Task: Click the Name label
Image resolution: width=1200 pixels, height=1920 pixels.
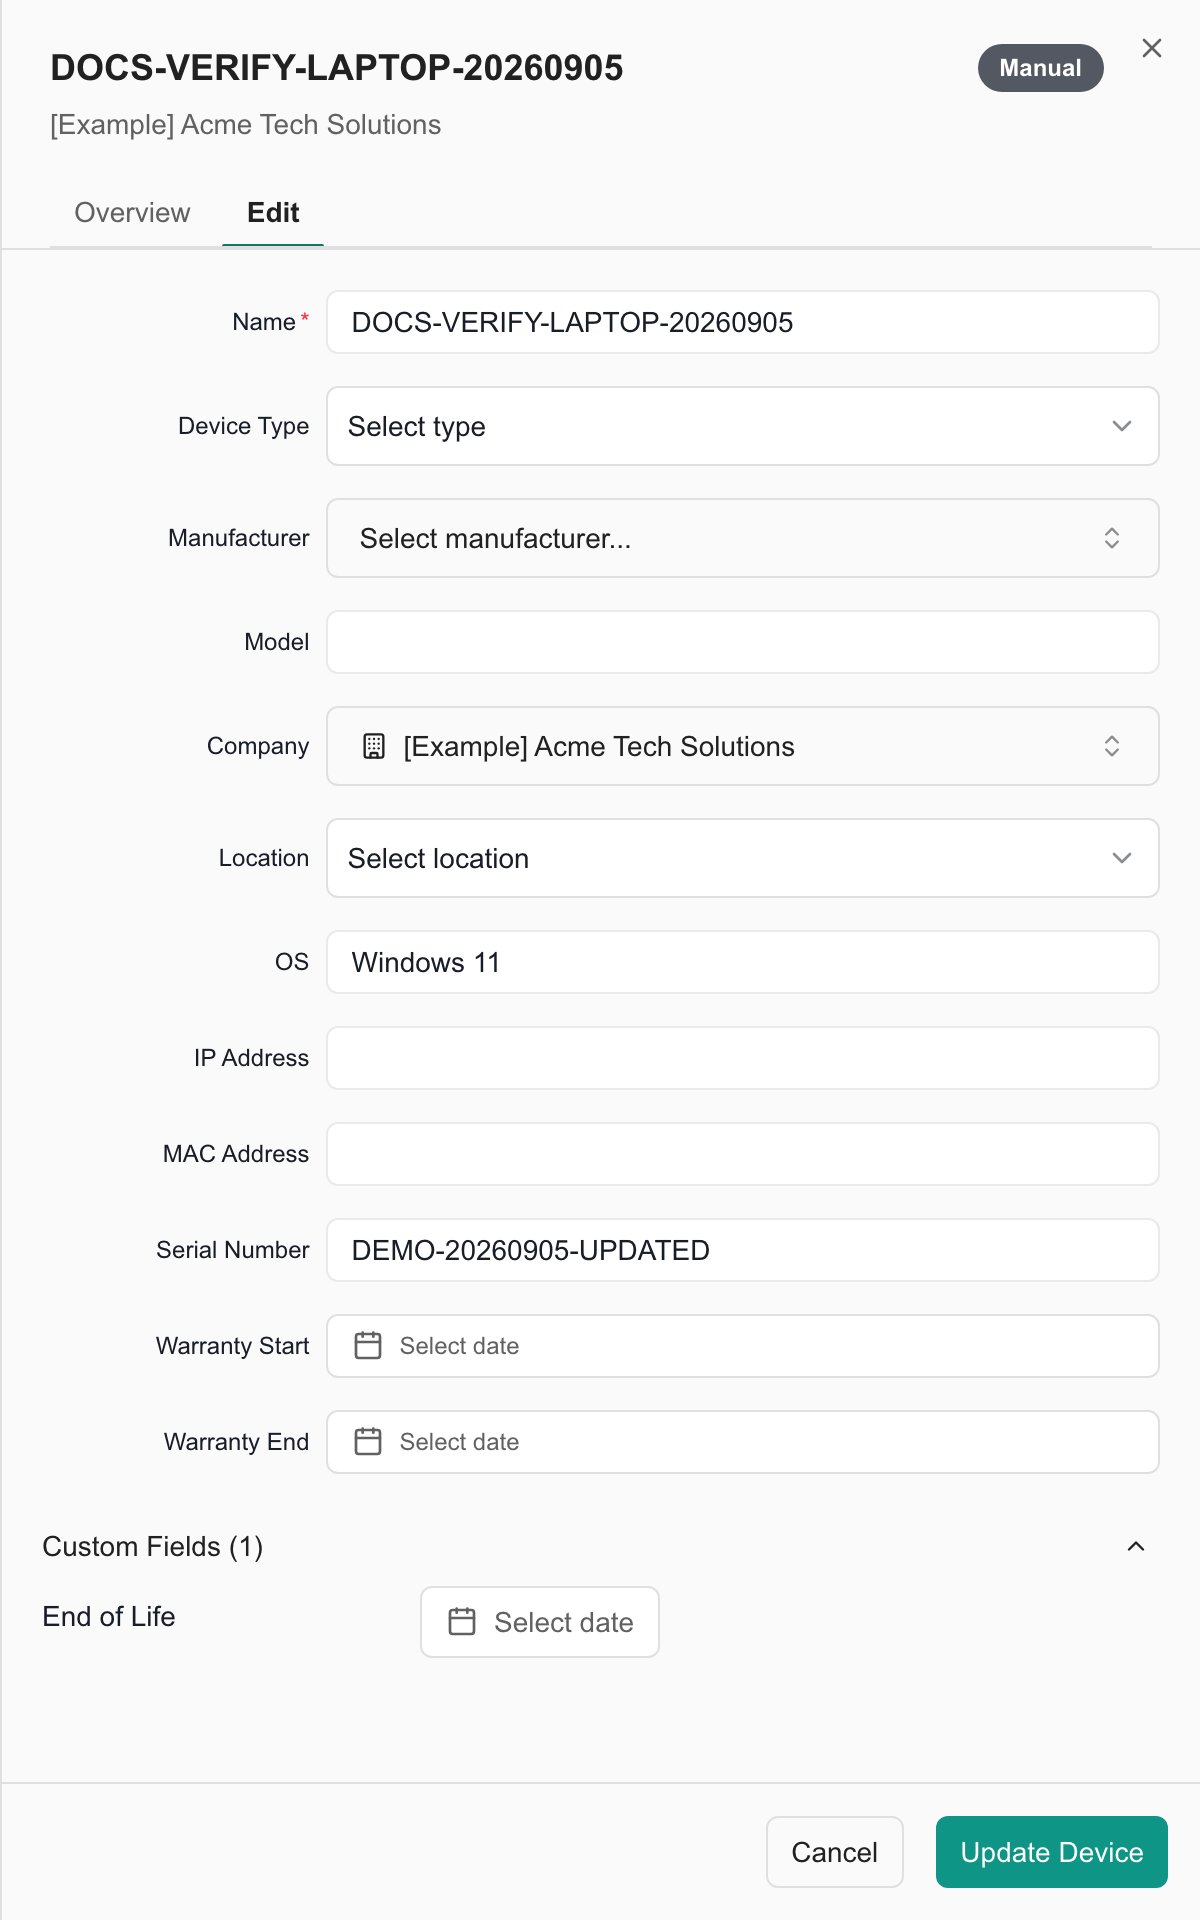Action: tap(264, 322)
